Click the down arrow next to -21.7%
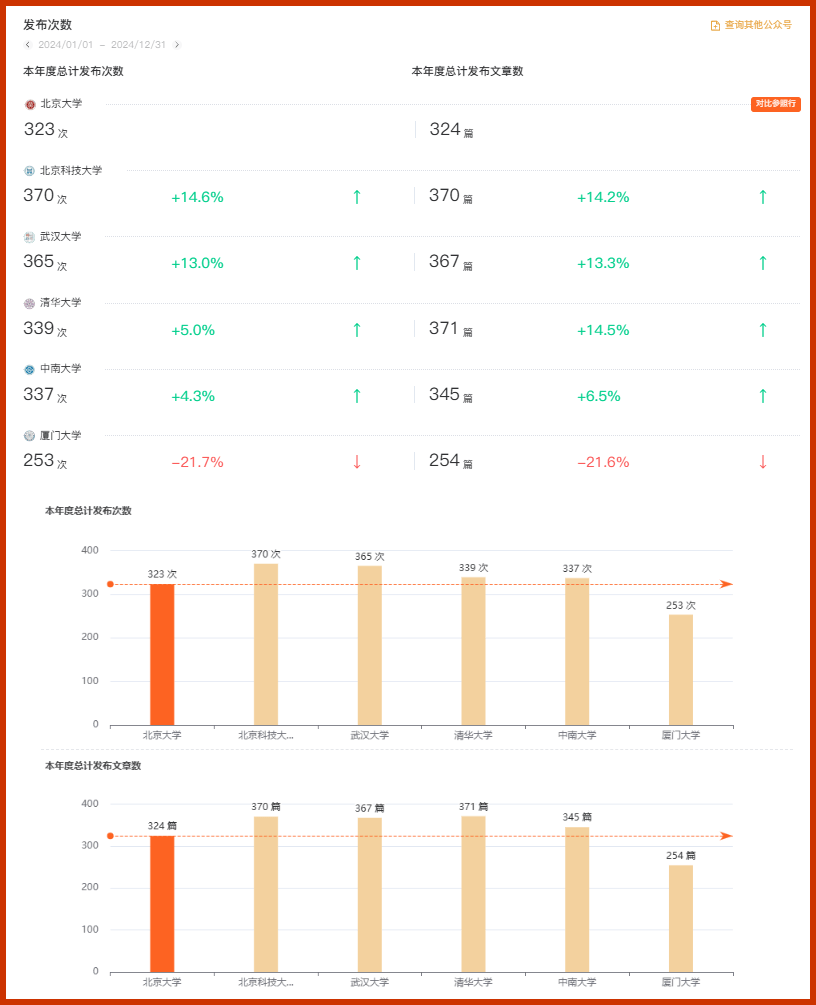This screenshot has height=1005, width=816. 357,462
